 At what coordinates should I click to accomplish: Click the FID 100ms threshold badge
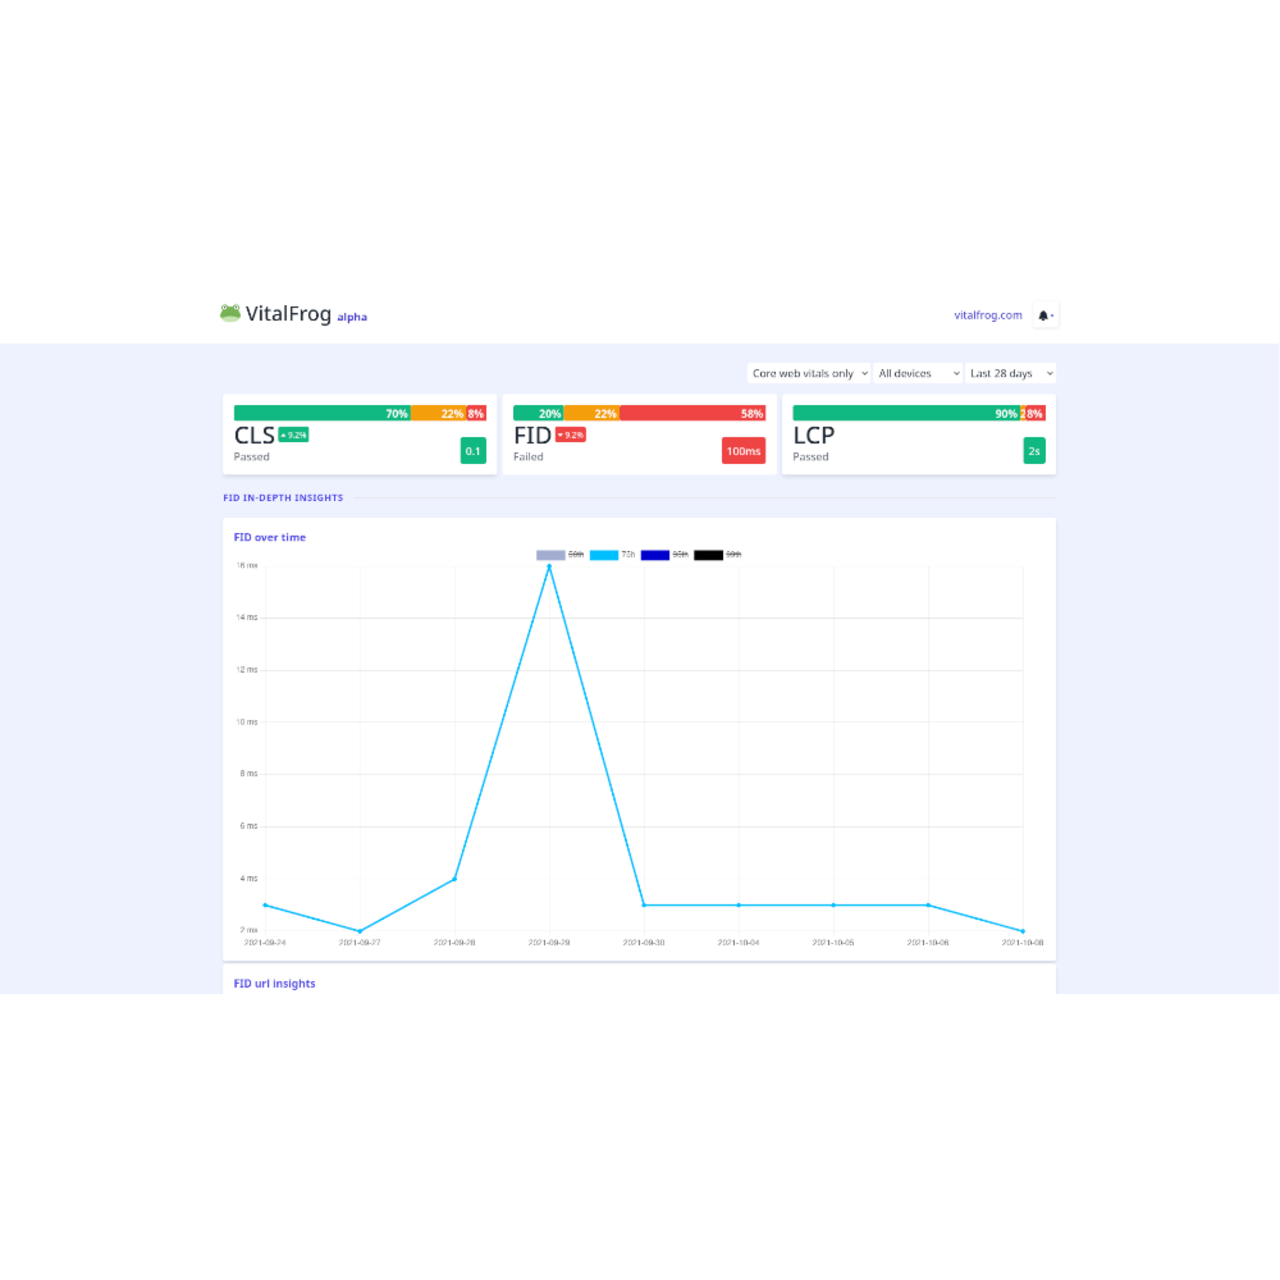tap(743, 451)
